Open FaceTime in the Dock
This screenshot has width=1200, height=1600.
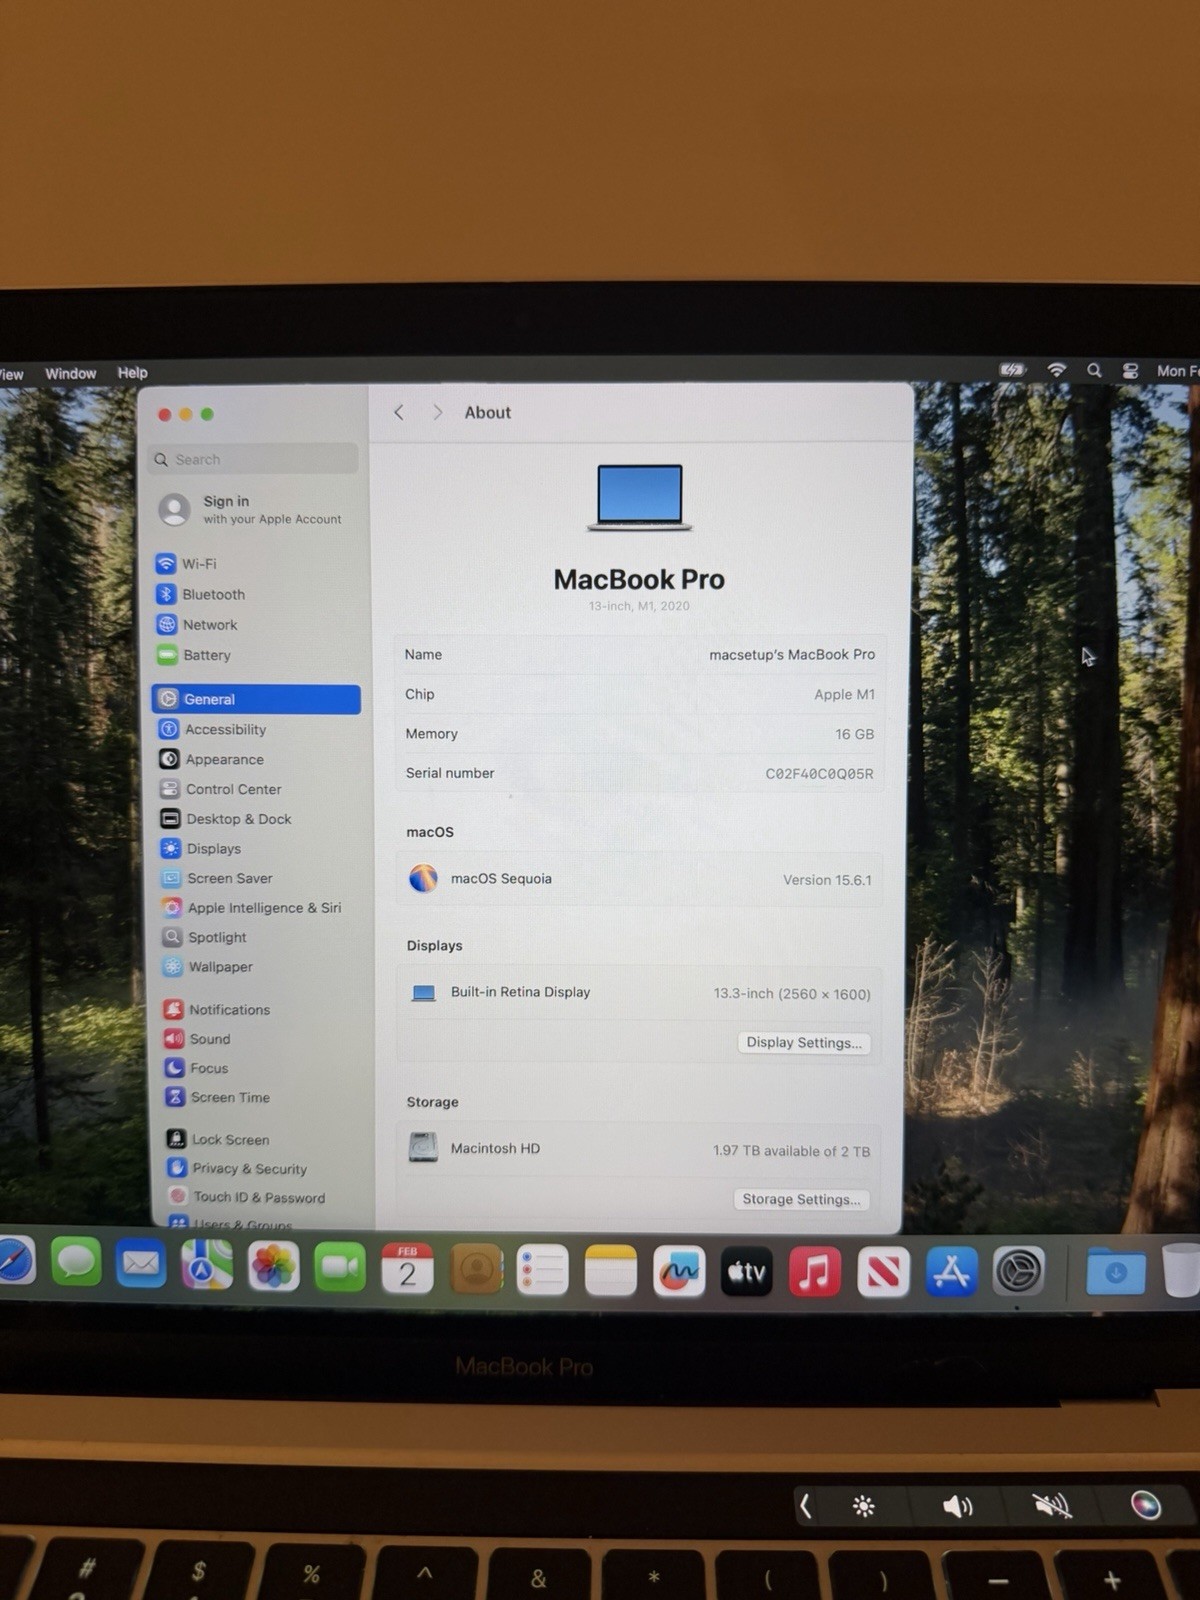[340, 1267]
